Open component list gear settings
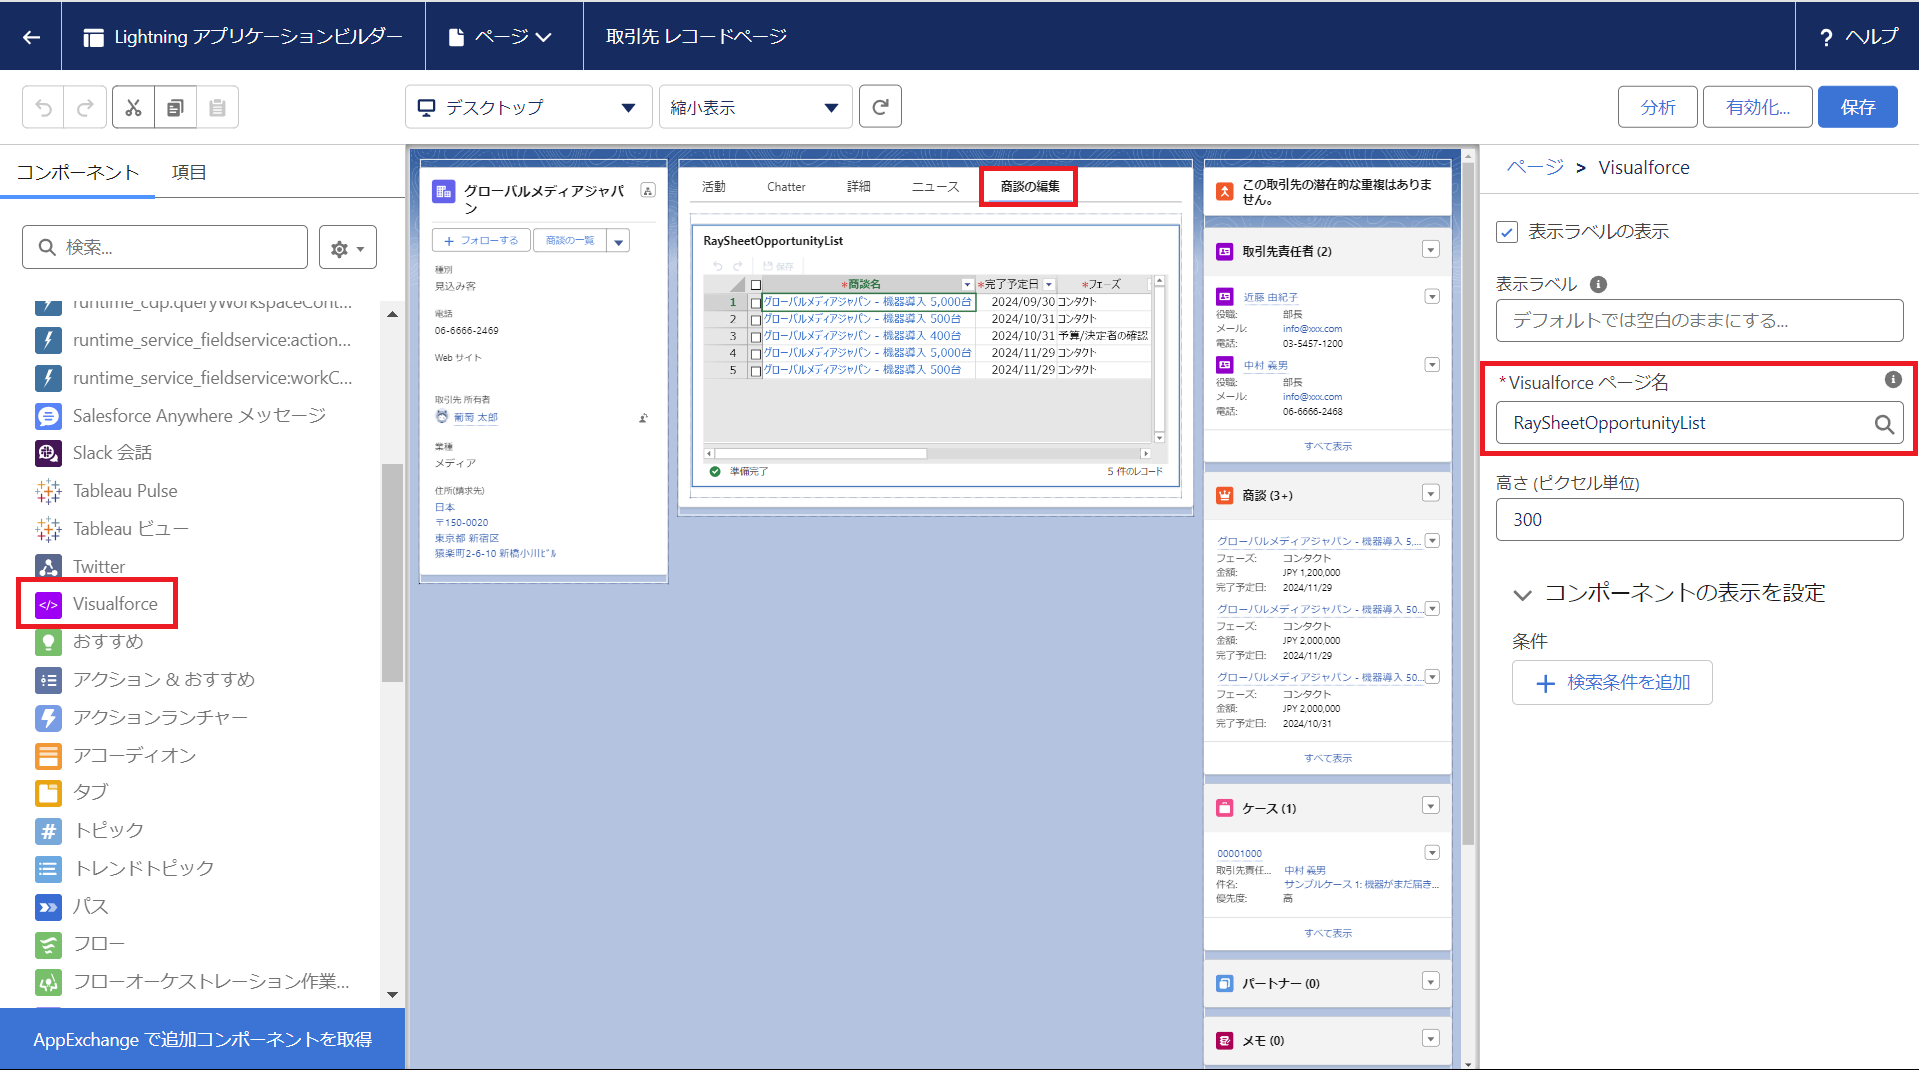 click(347, 248)
